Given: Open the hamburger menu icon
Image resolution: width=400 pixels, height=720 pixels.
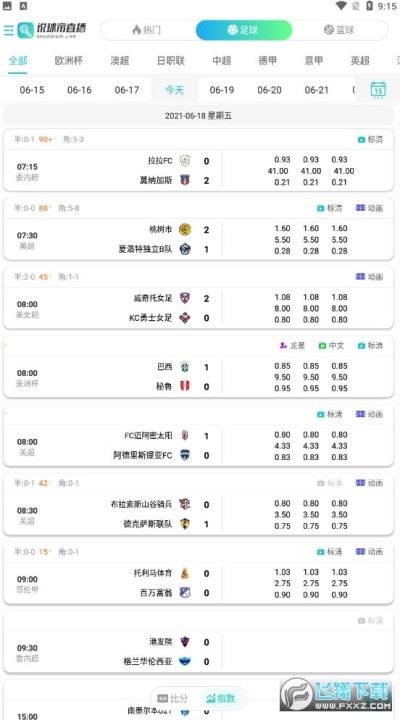Looking at the screenshot, I should pos(8,30).
